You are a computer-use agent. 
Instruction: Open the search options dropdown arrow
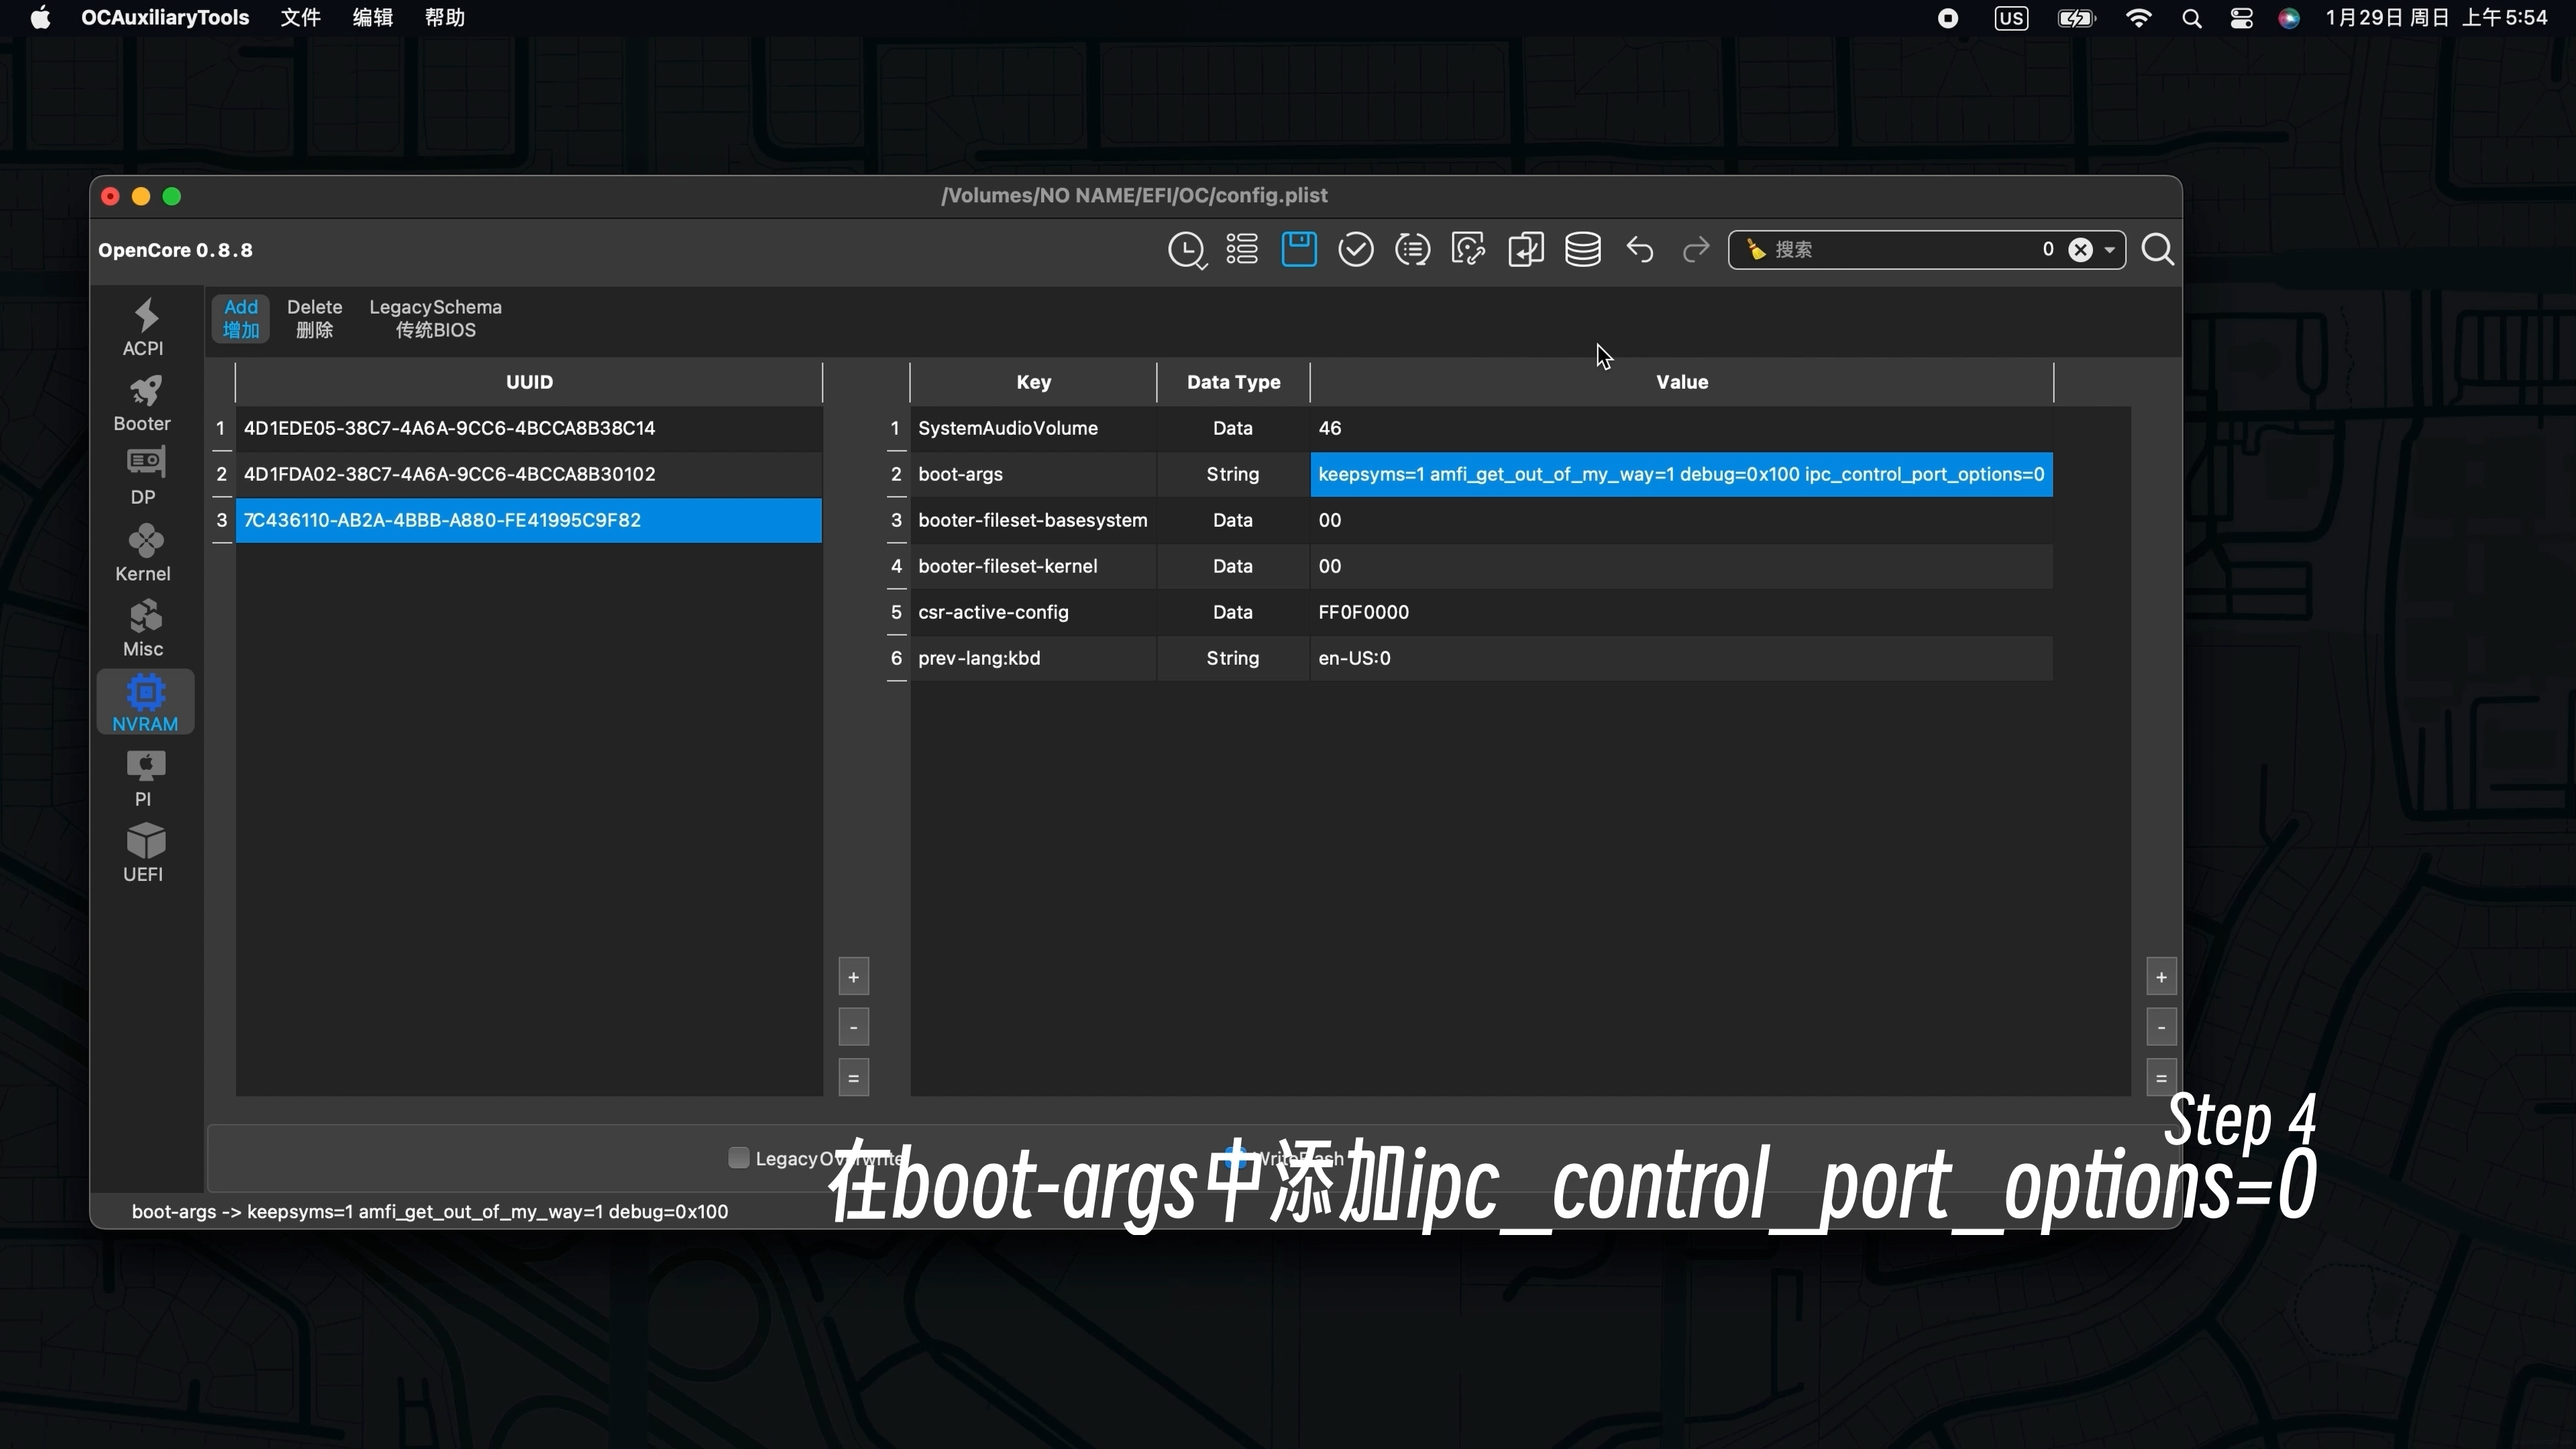pyautogui.click(x=2110, y=250)
